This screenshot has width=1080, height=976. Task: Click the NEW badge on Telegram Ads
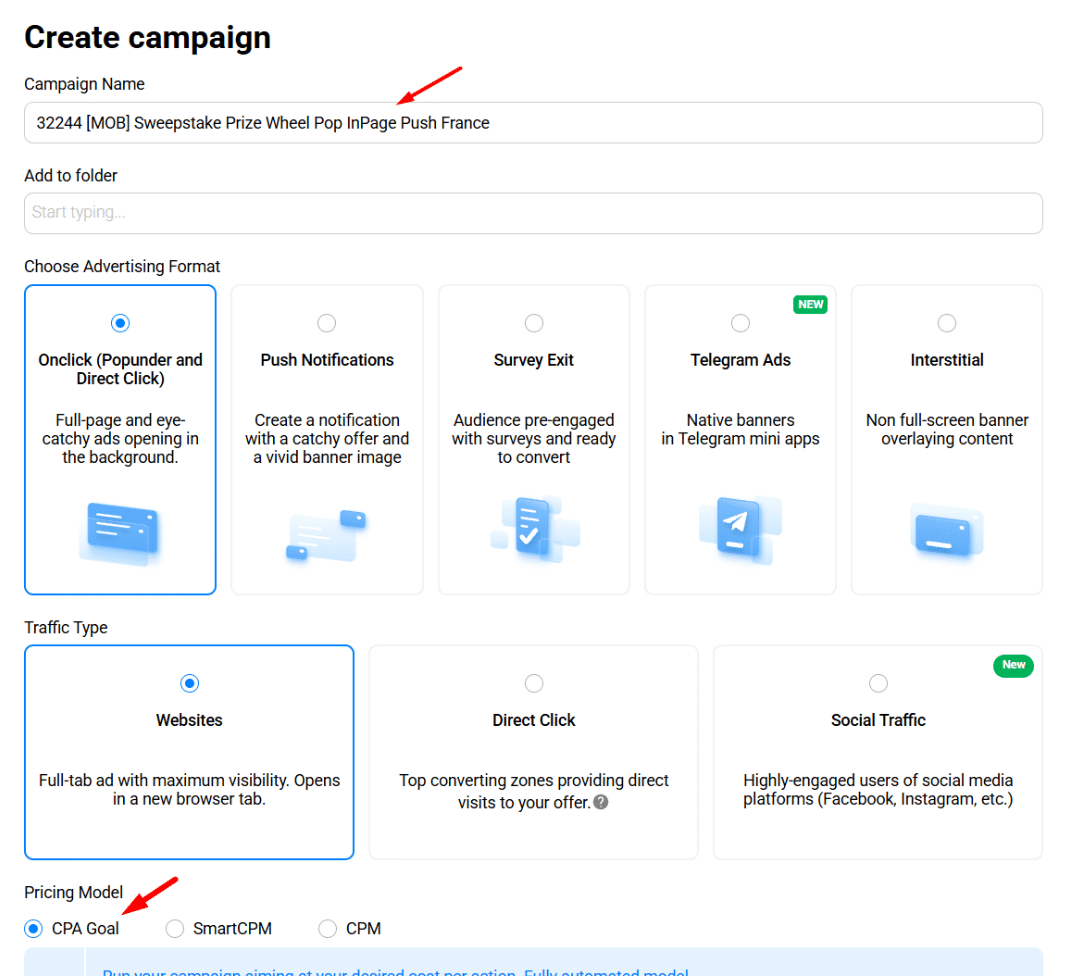(810, 304)
